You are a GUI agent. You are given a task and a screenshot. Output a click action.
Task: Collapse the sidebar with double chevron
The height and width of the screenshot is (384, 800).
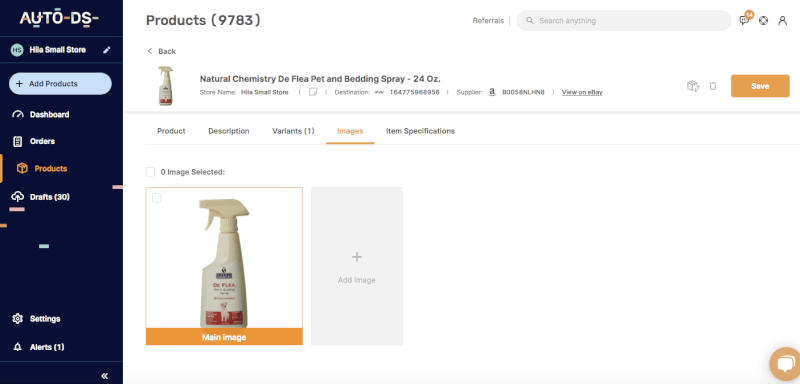105,376
